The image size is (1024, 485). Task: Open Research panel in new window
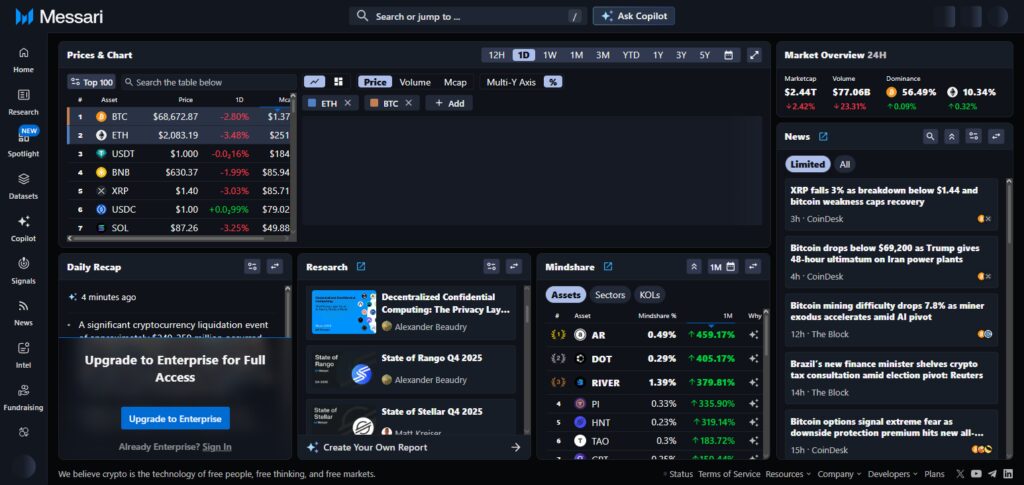tap(360, 266)
